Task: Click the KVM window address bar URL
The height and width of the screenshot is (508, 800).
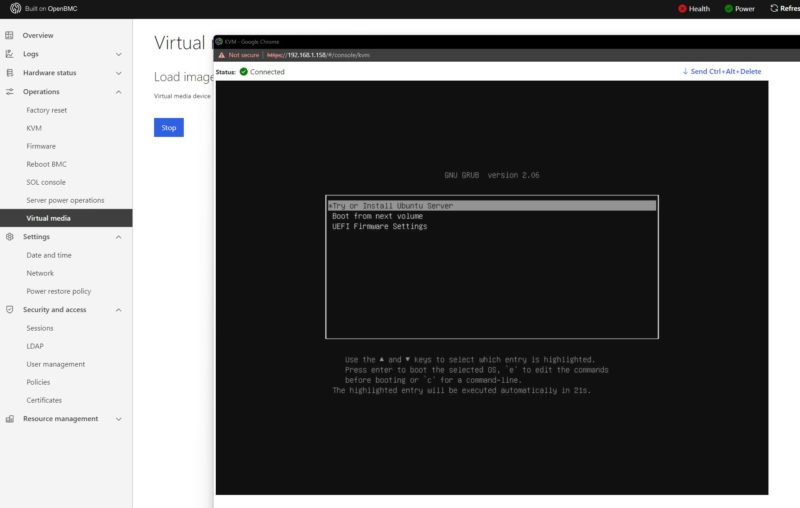Action: (318, 55)
